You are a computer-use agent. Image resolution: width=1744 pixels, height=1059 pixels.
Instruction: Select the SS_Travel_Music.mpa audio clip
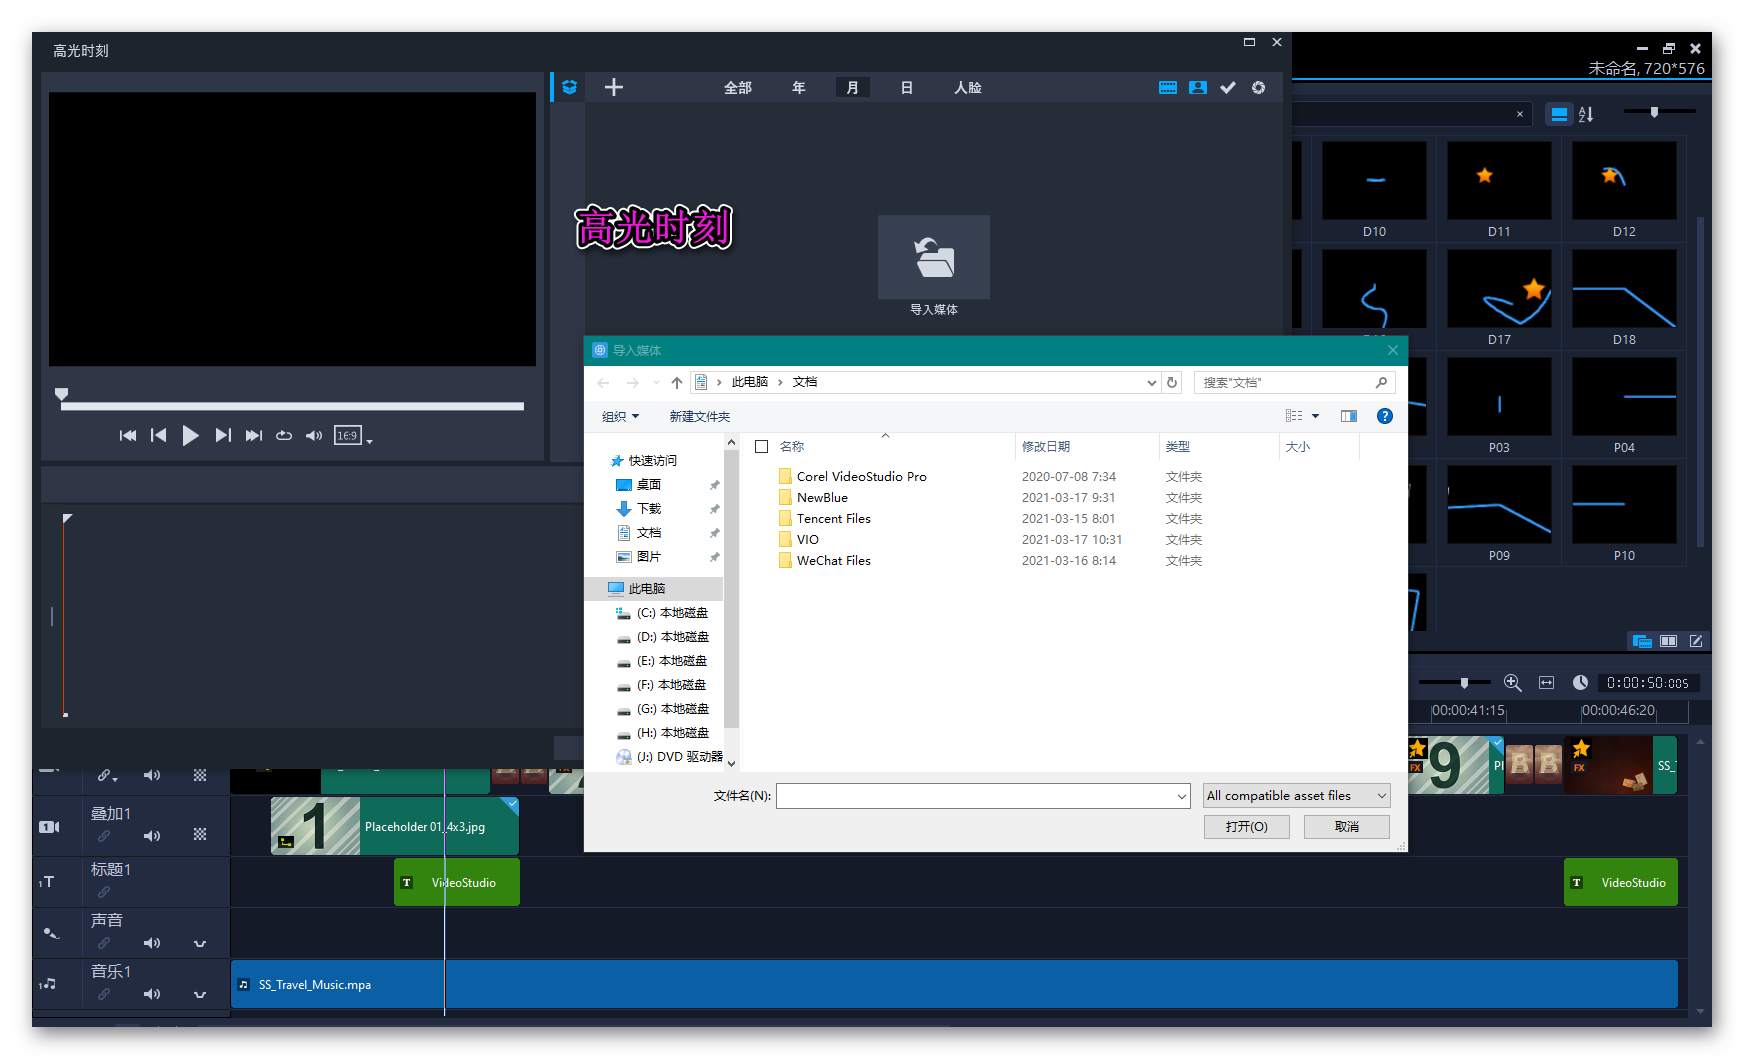(x=954, y=985)
